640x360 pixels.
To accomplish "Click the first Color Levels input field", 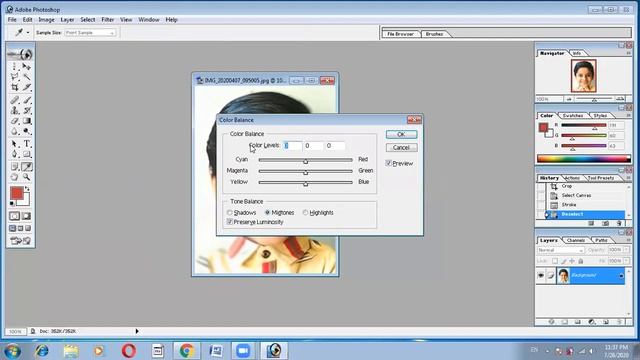I will pyautogui.click(x=293, y=146).
